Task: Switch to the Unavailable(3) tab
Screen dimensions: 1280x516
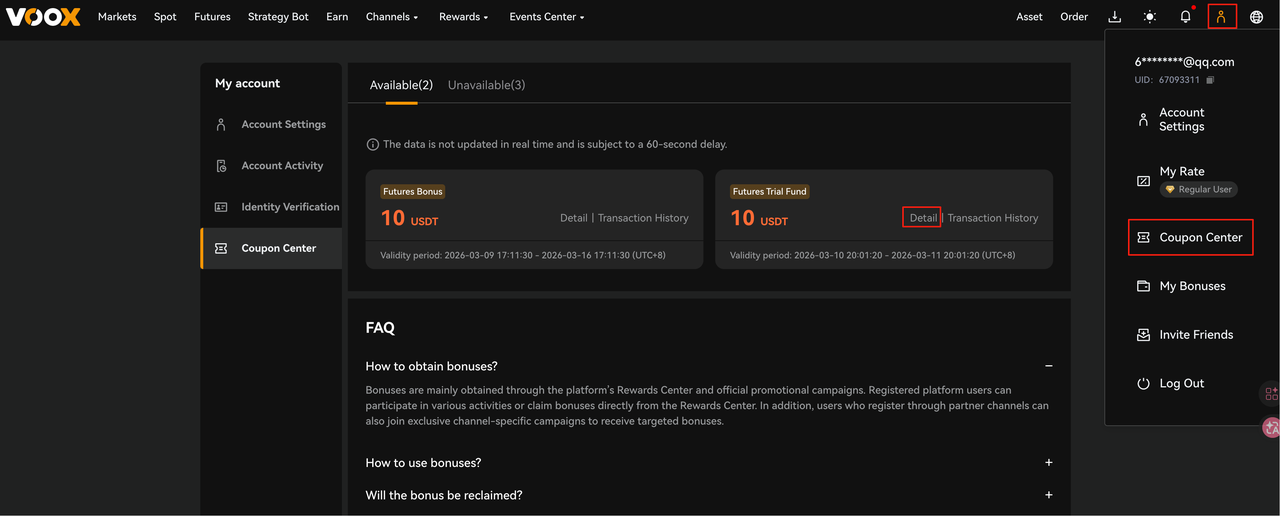Action: click(486, 85)
